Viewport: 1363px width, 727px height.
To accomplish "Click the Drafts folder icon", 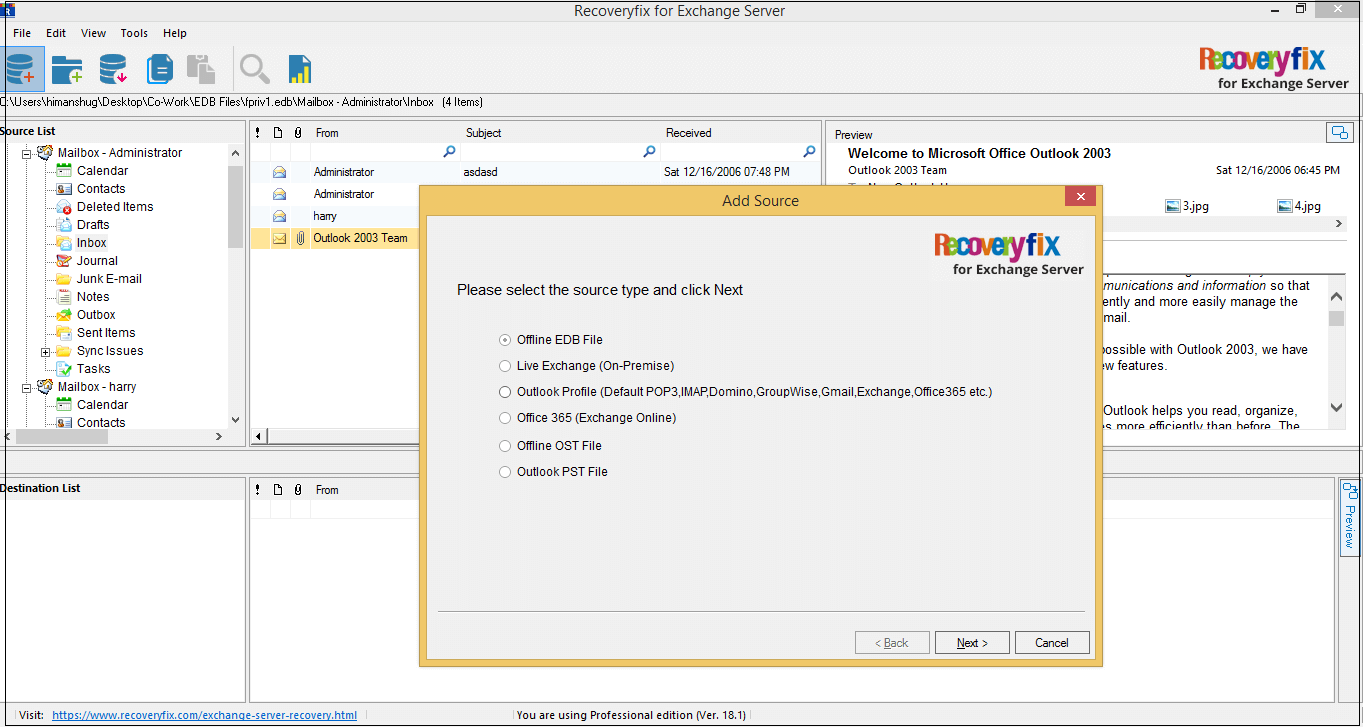I will (64, 225).
